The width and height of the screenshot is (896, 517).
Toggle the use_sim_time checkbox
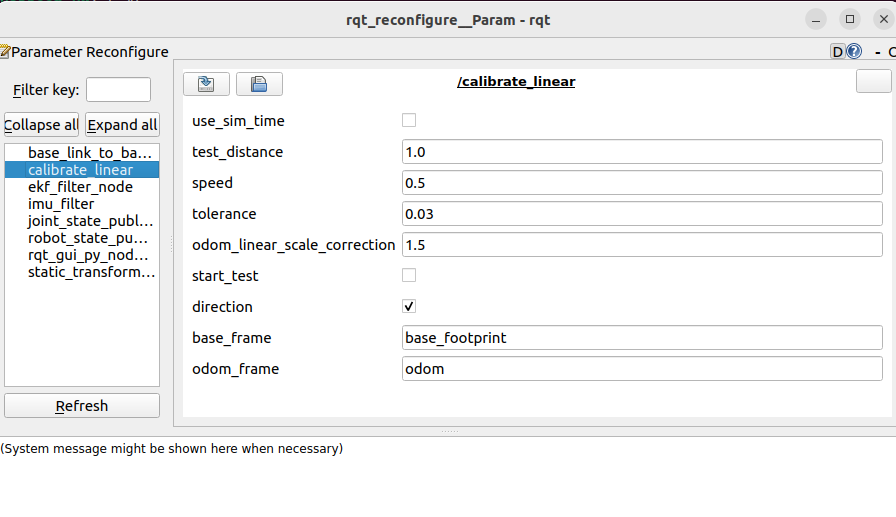(x=409, y=121)
